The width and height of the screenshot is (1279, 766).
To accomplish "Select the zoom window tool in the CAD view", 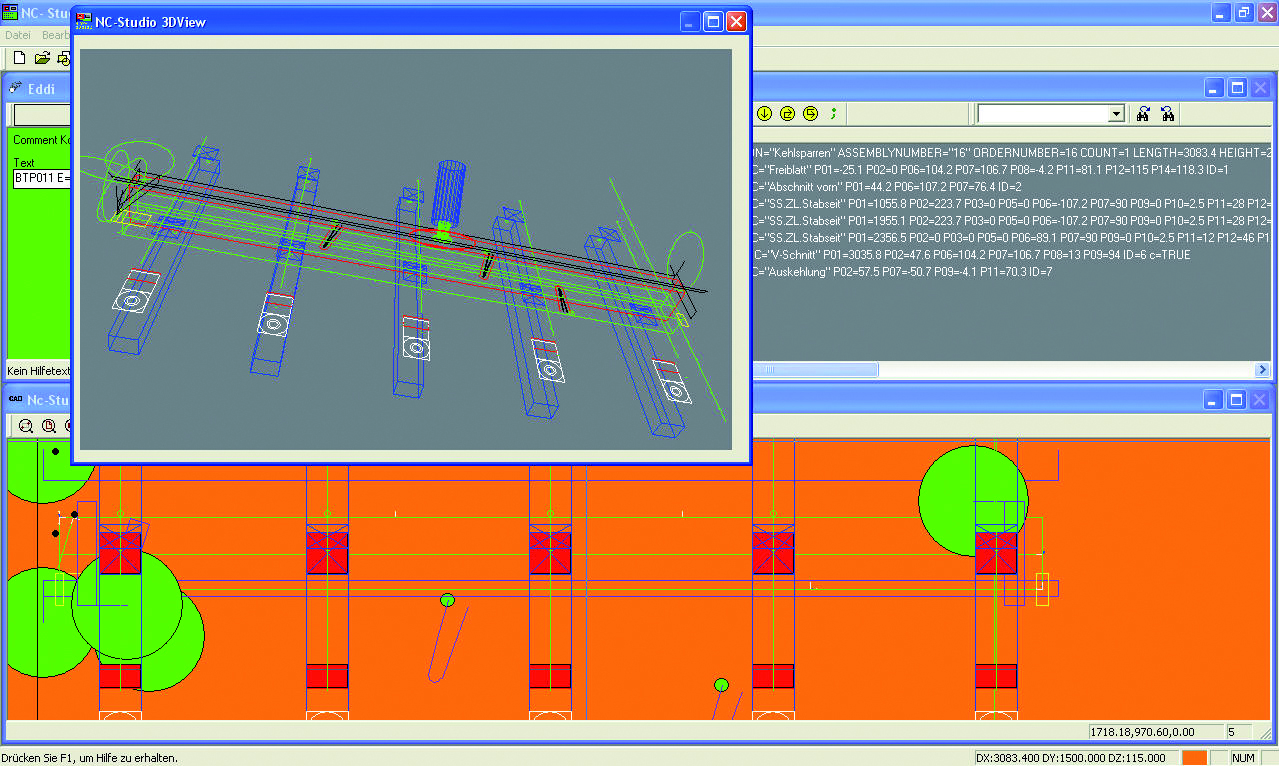I will click(x=25, y=426).
